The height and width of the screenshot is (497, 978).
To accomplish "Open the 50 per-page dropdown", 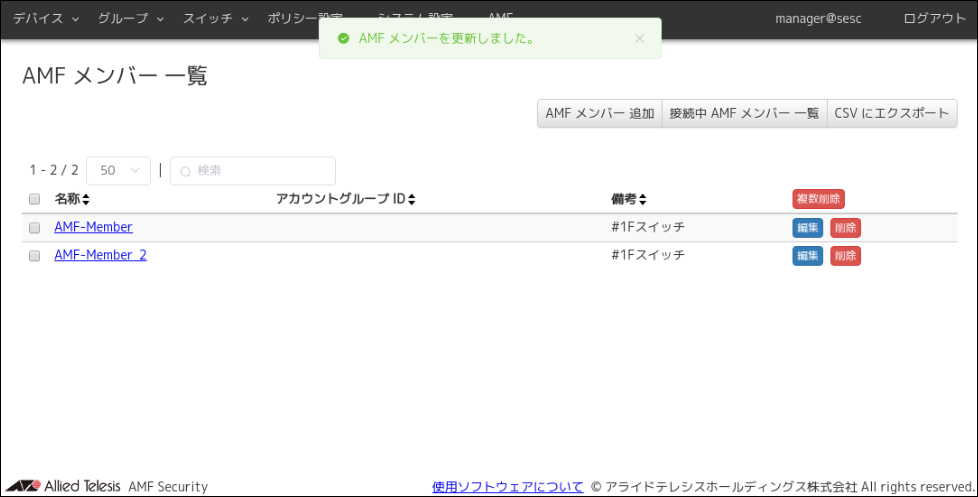I will pyautogui.click(x=119, y=171).
